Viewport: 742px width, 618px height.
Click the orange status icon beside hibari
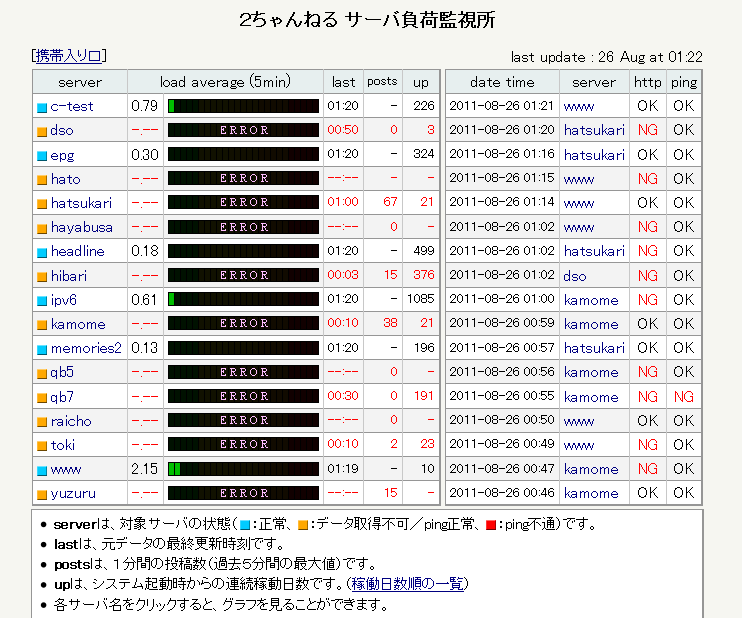pos(42,277)
